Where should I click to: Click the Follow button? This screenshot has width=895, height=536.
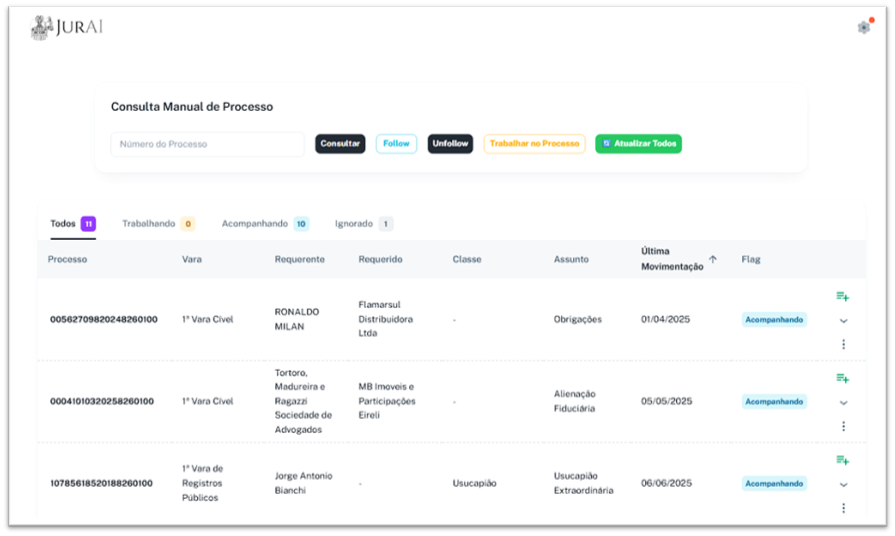(396, 144)
